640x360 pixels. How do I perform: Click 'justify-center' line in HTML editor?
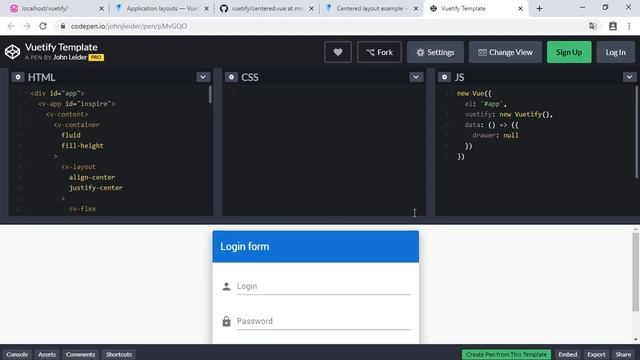click(96, 188)
